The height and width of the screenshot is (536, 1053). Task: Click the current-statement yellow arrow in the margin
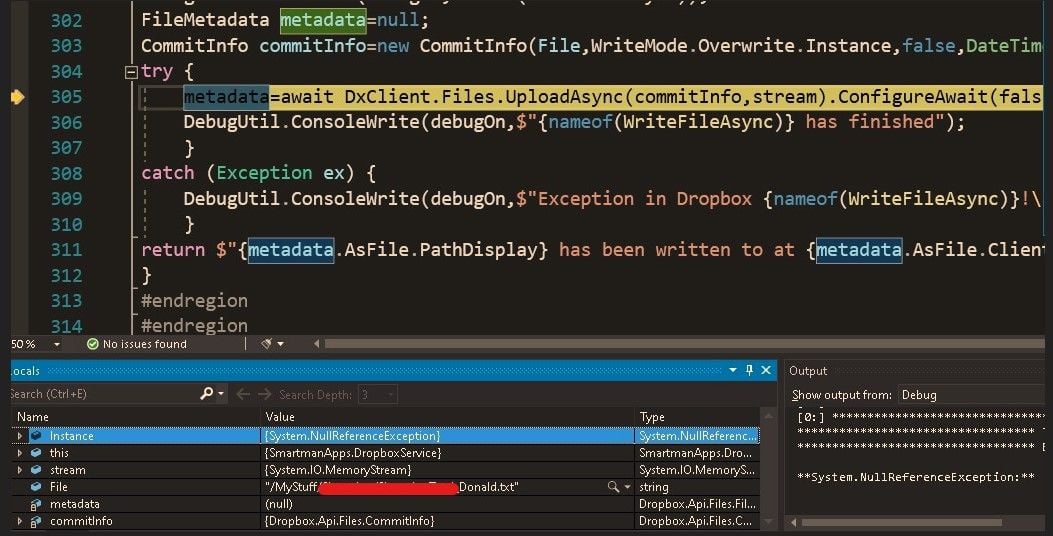click(x=17, y=97)
